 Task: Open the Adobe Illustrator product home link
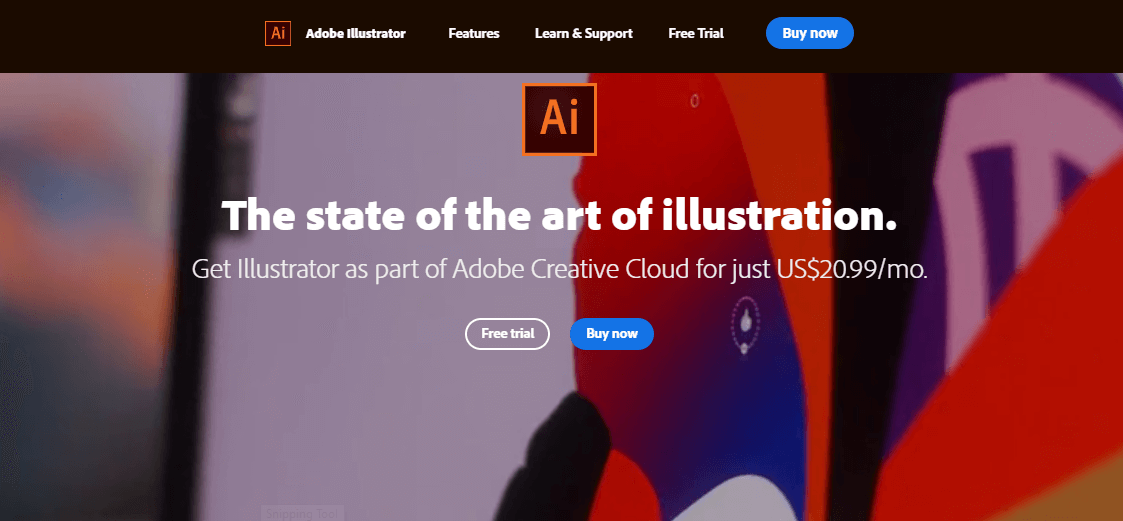point(355,34)
